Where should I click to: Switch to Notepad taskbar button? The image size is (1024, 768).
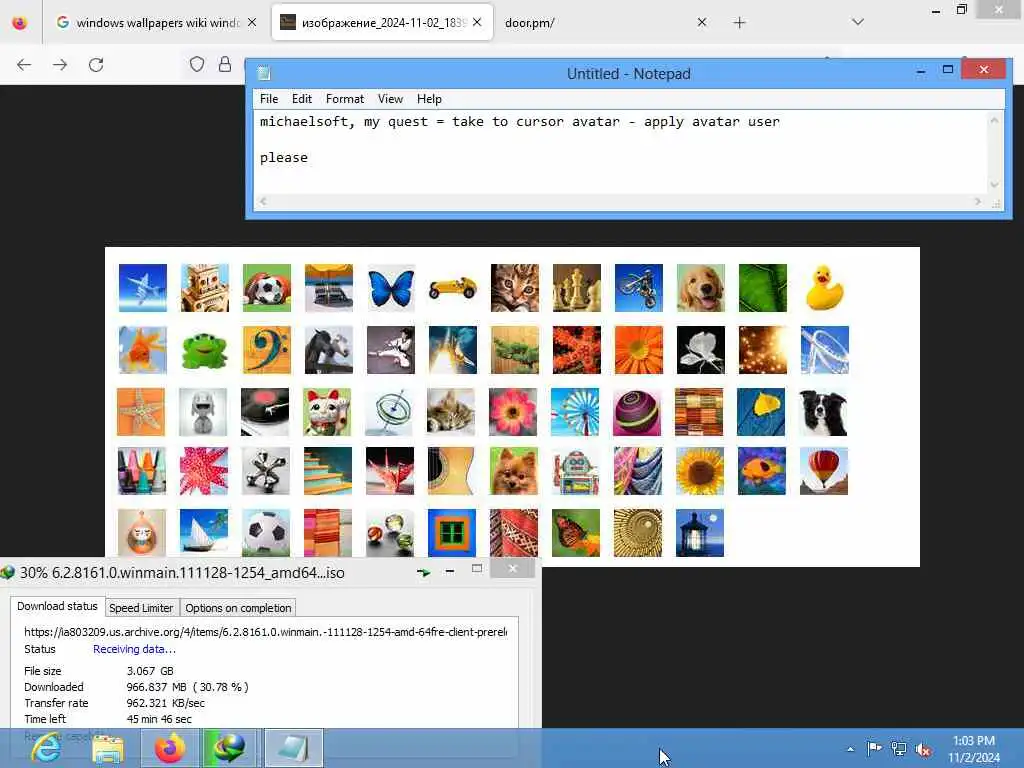293,748
